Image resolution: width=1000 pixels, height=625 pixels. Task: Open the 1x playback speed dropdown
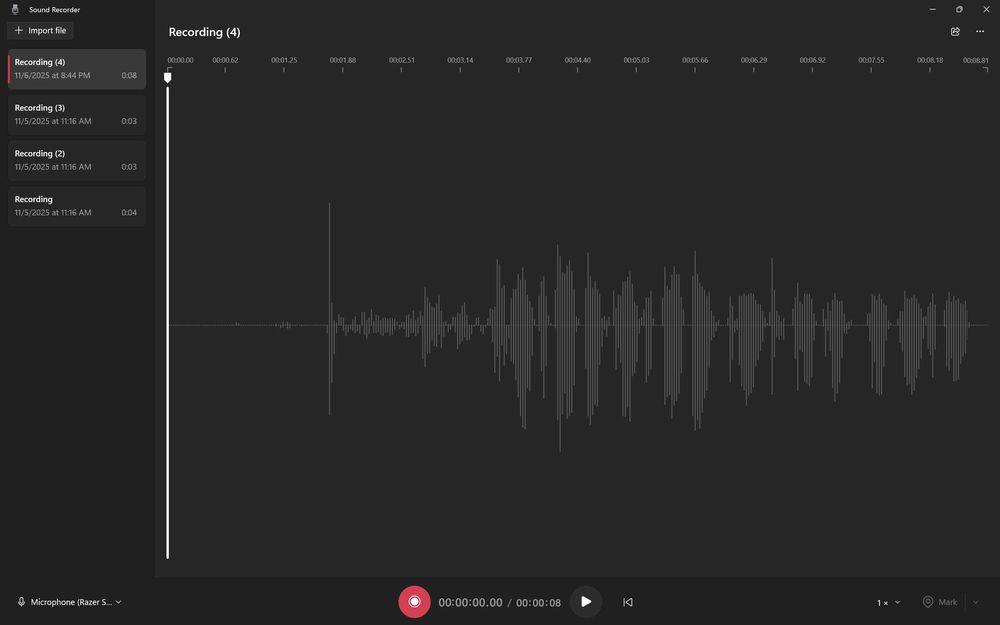point(888,602)
